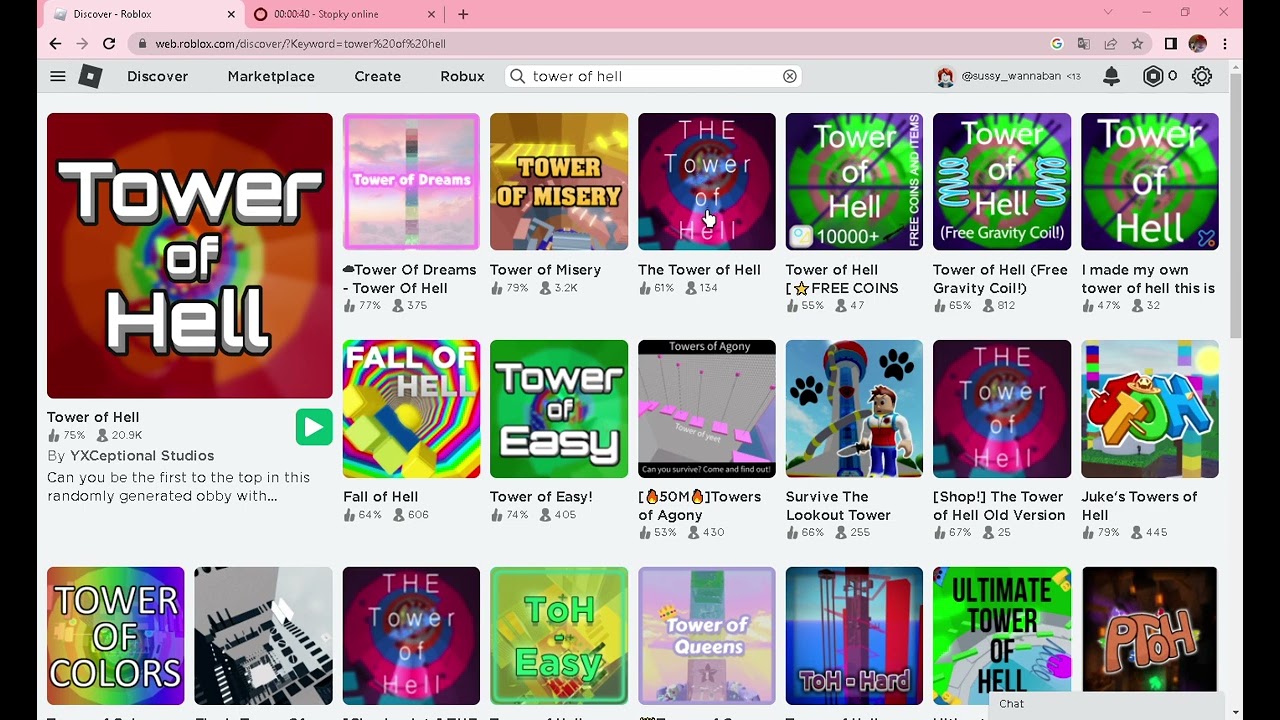Go forward in browser history
Viewport: 1280px width, 720px height.
[82, 44]
